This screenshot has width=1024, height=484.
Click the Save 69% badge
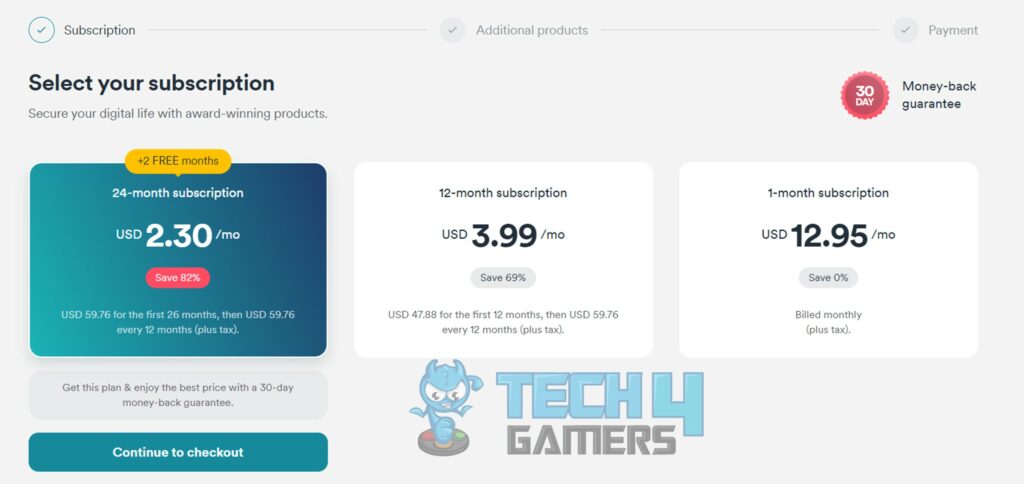(x=503, y=278)
